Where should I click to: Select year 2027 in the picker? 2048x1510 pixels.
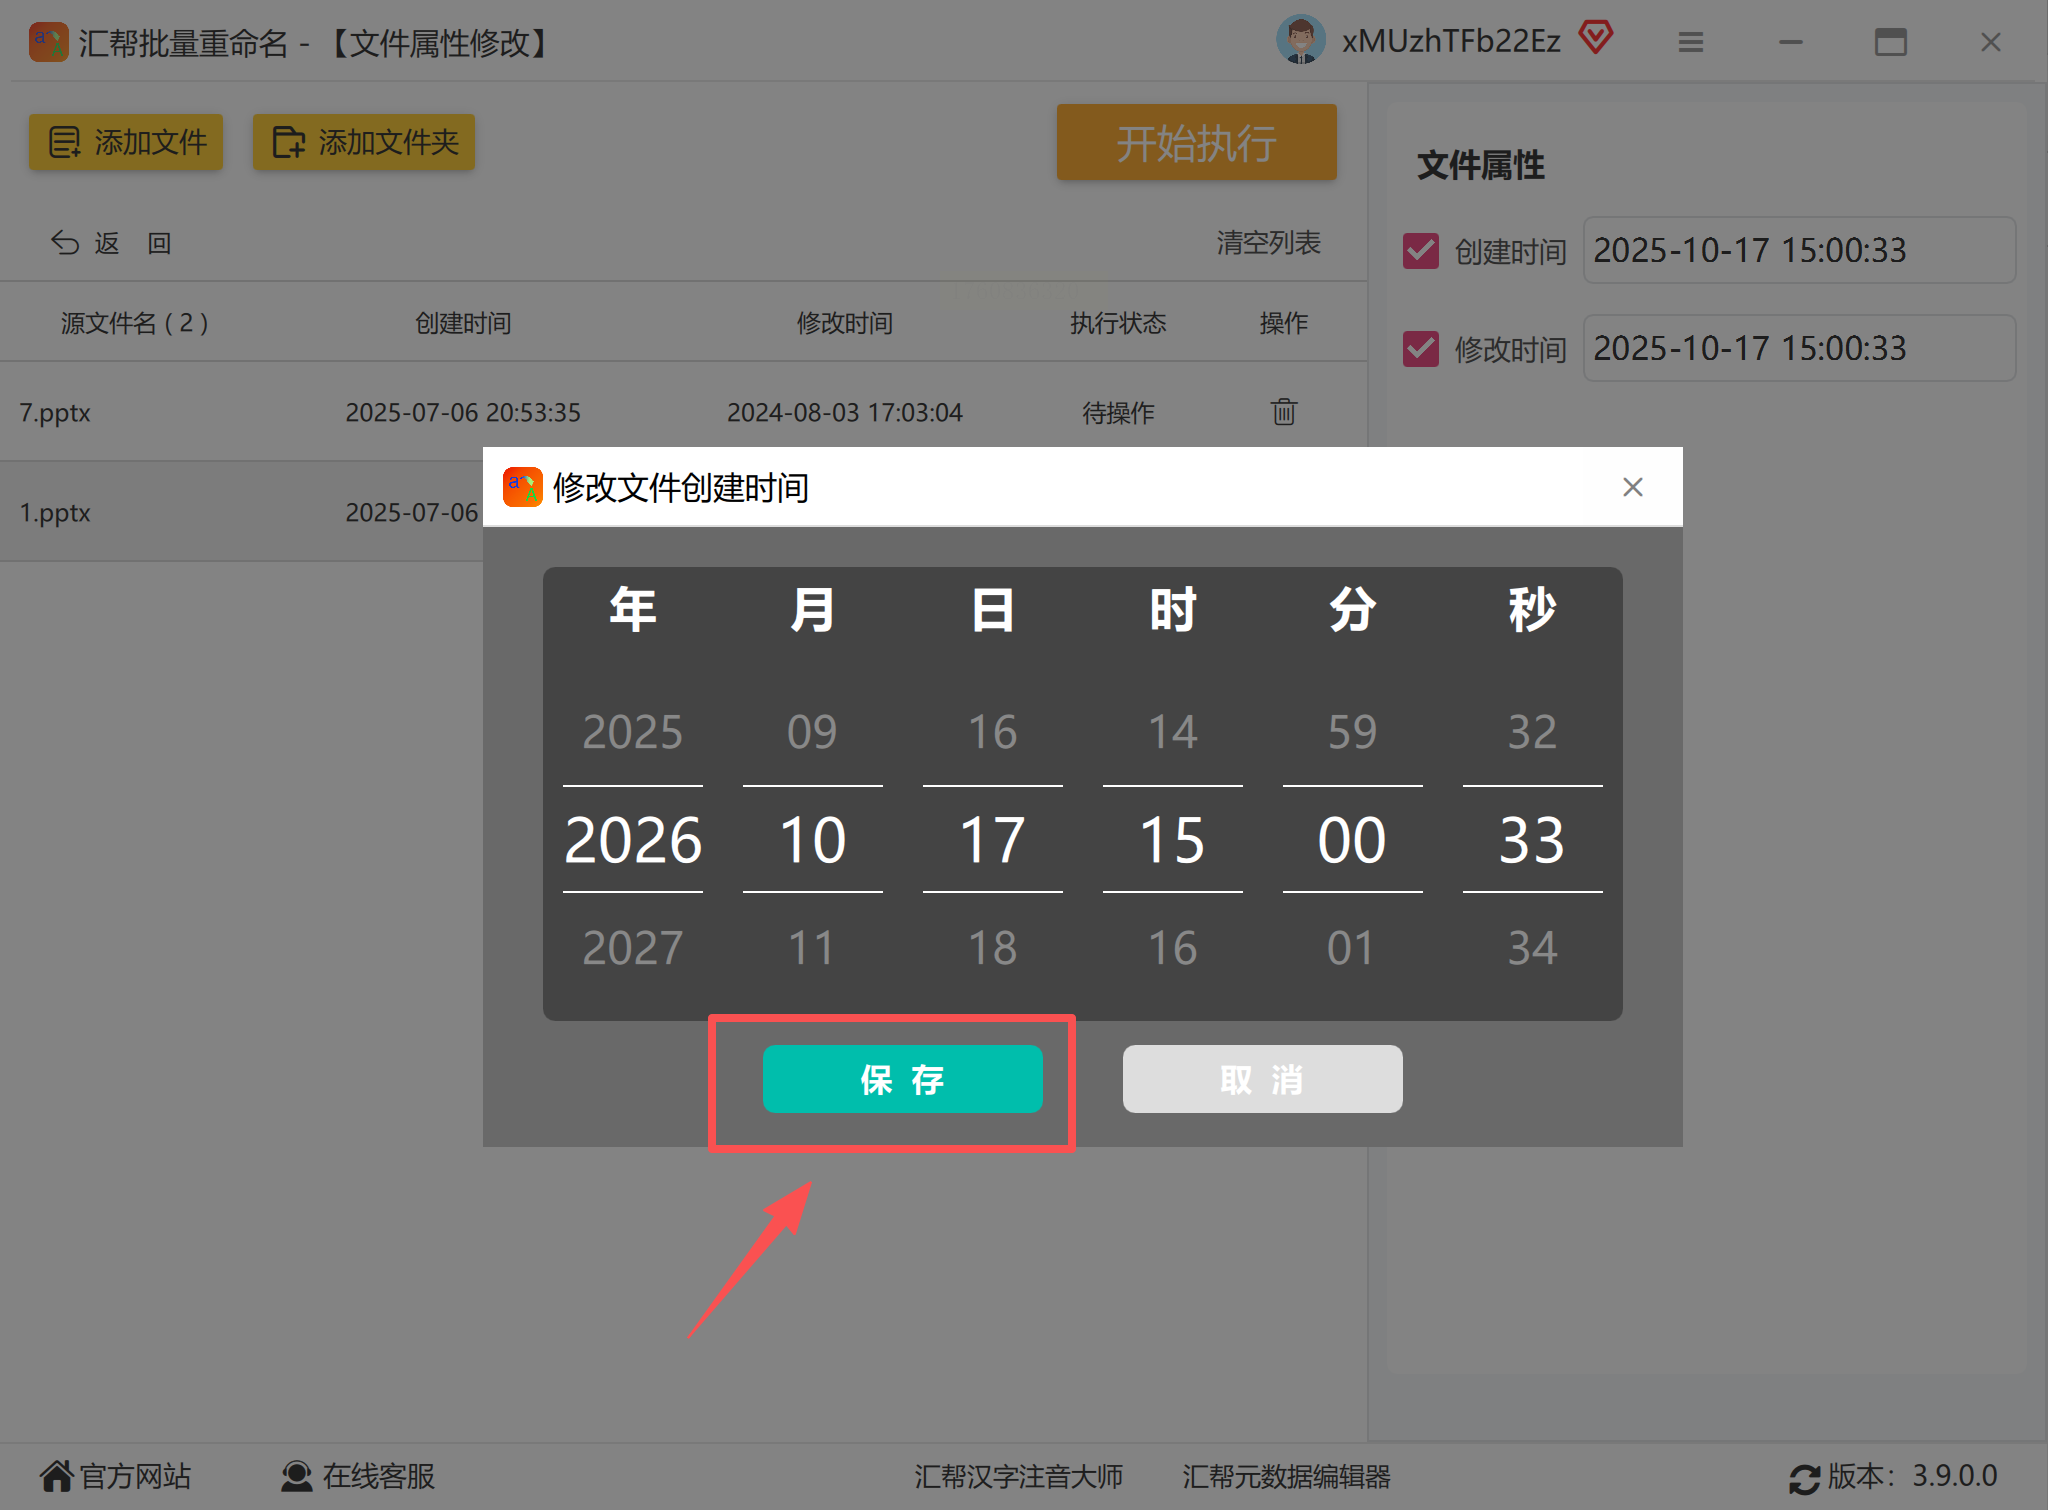click(632, 947)
